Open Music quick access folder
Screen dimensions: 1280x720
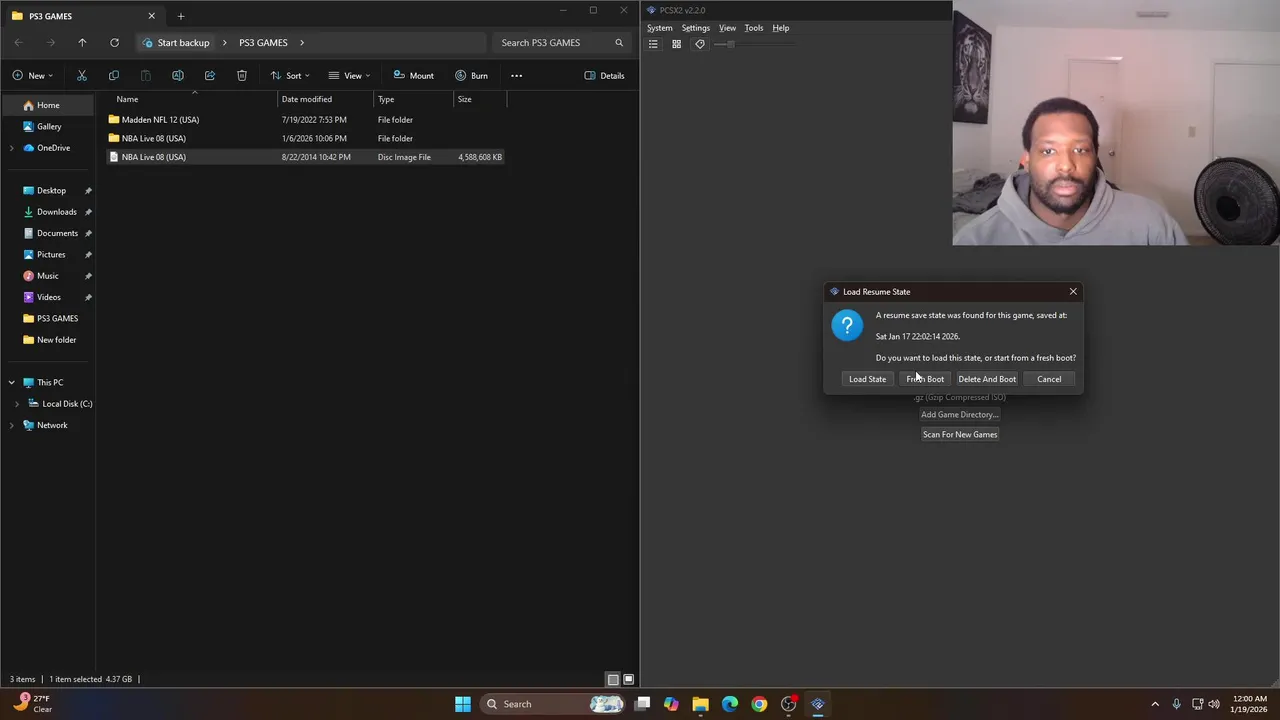click(x=48, y=276)
